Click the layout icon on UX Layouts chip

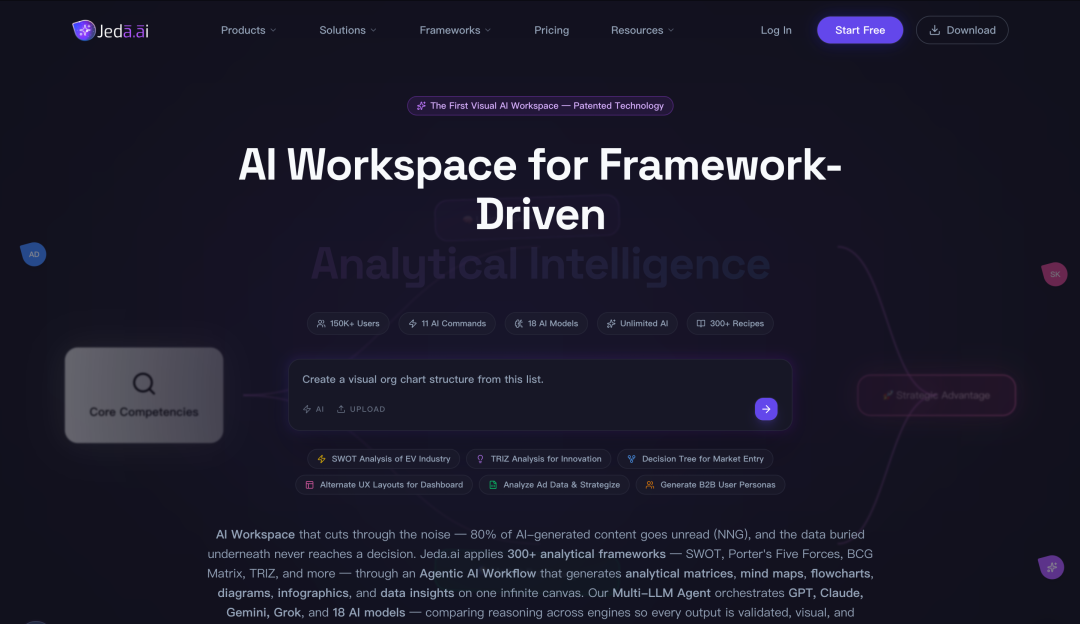(310, 485)
